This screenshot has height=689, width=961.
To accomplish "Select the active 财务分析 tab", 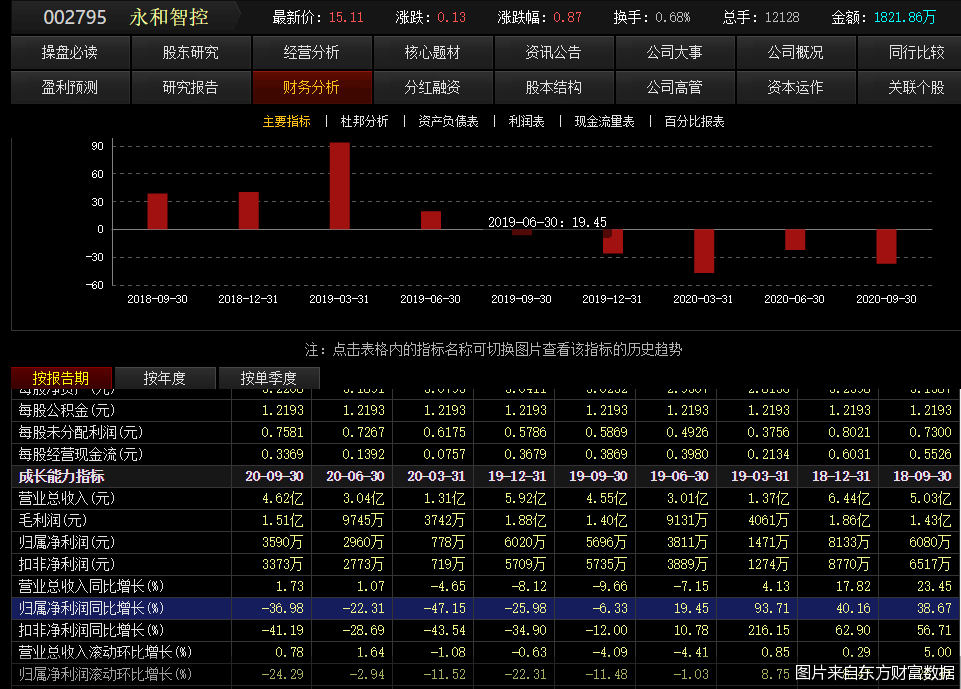I will coord(311,88).
